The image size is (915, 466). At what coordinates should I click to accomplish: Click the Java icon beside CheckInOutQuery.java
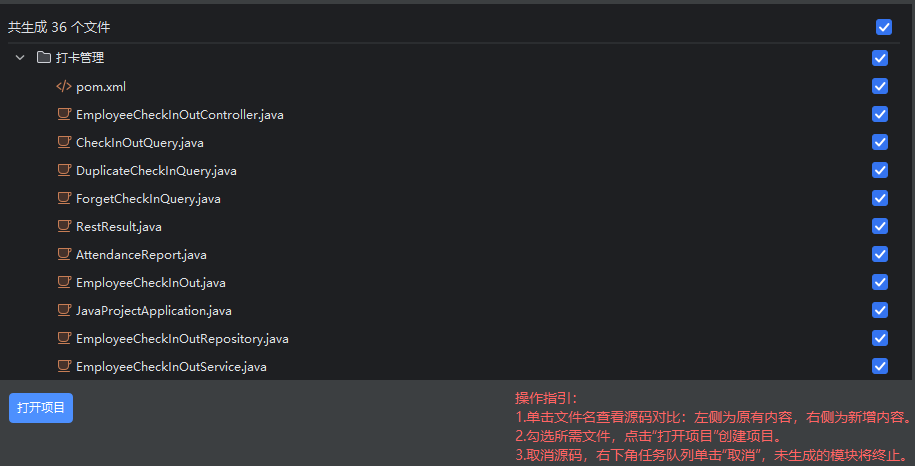pos(64,143)
